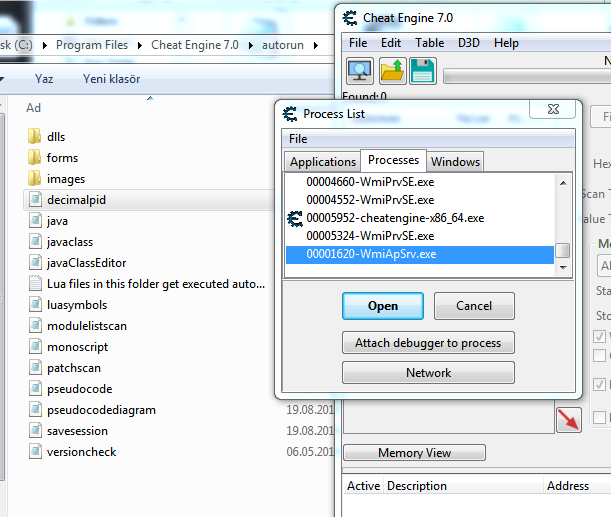Select process 00004660-WmiPrvSE.exe
The height and width of the screenshot is (517, 611).
(x=420, y=182)
